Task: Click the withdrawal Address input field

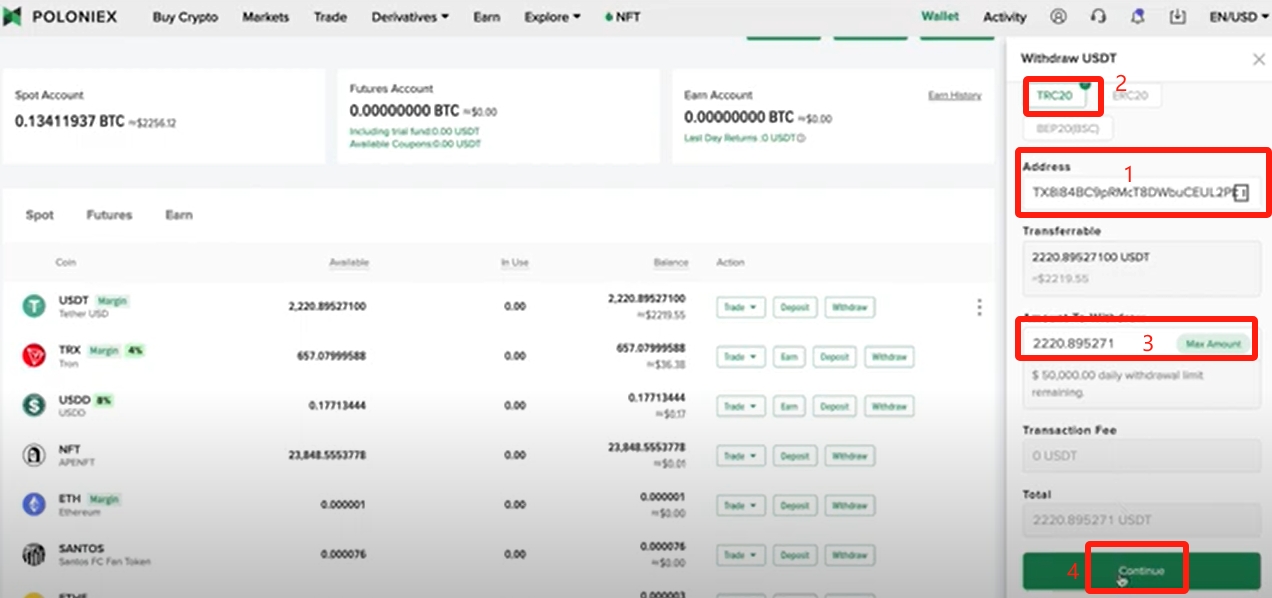Action: [x=1140, y=192]
